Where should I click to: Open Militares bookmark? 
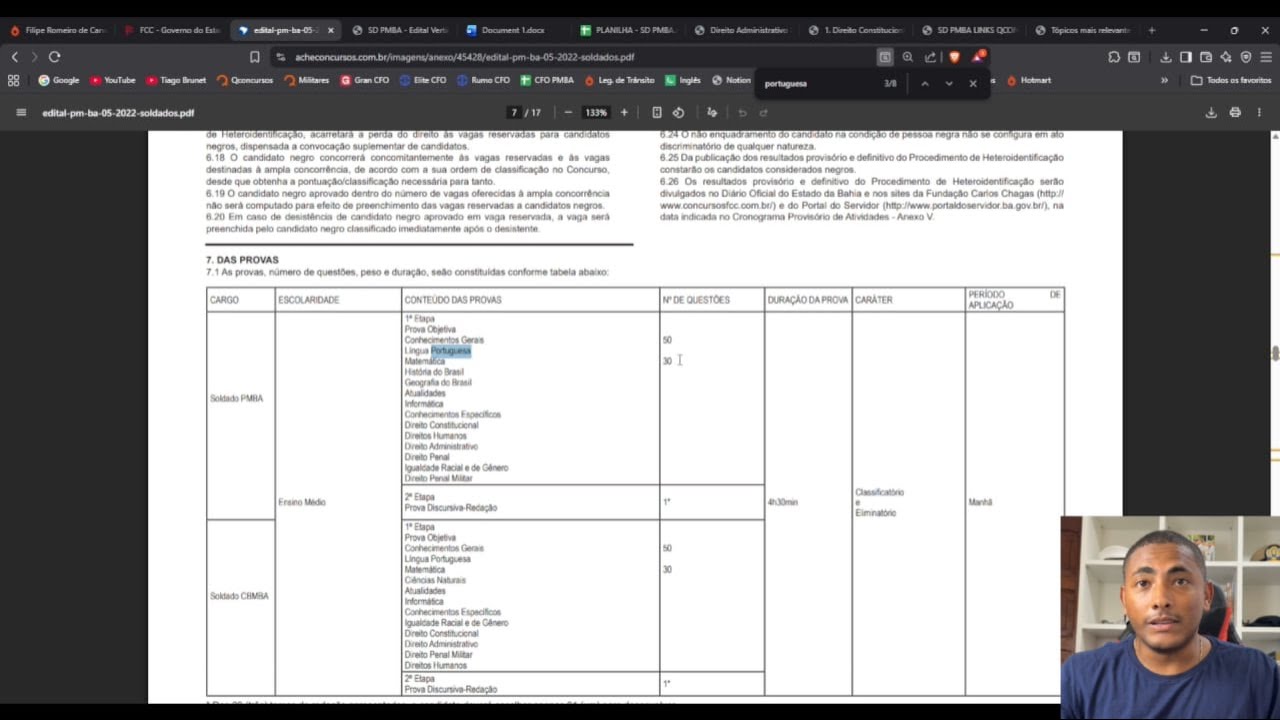tap(306, 80)
